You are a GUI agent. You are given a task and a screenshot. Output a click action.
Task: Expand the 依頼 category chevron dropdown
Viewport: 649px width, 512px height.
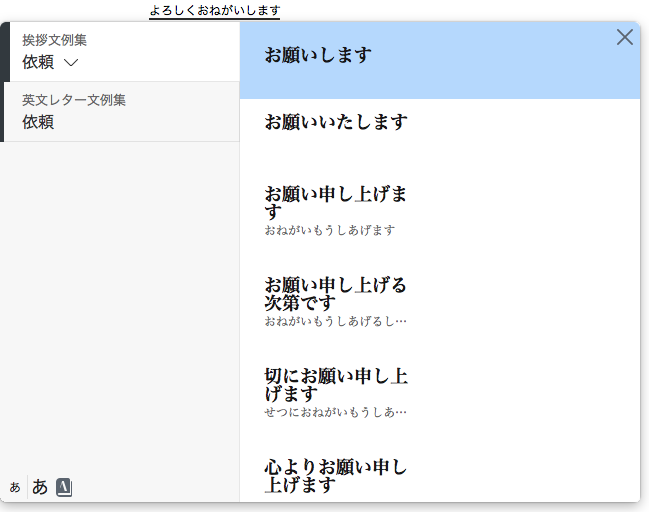pyautogui.click(x=71, y=62)
